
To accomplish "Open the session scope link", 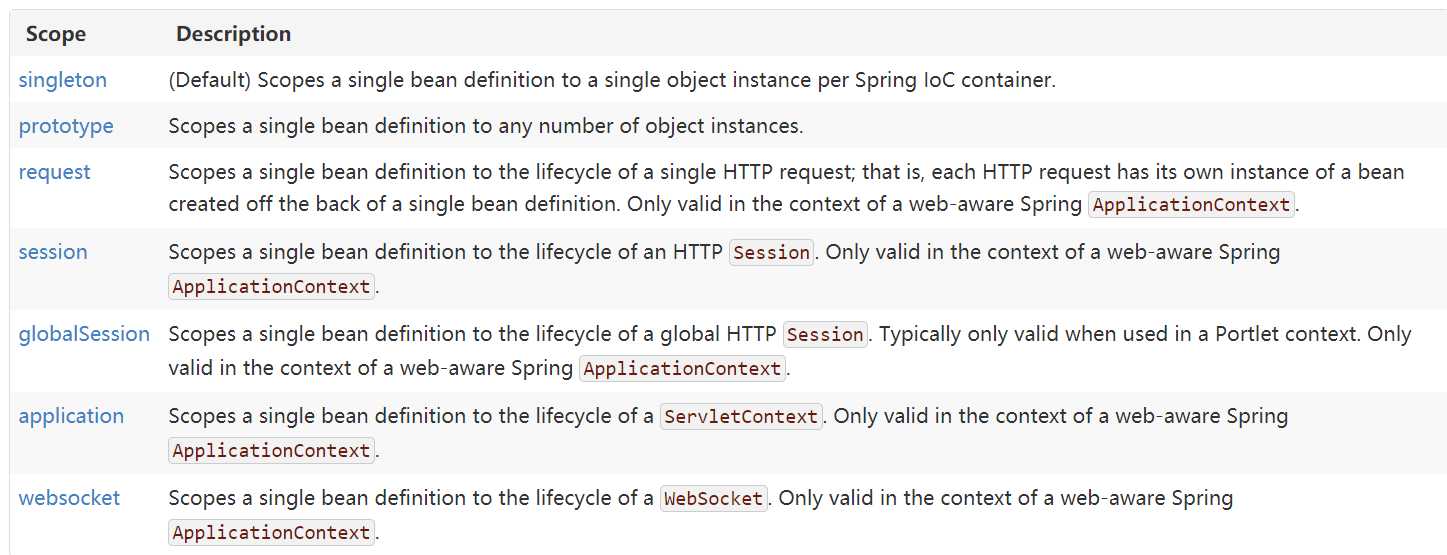I will pos(53,252).
